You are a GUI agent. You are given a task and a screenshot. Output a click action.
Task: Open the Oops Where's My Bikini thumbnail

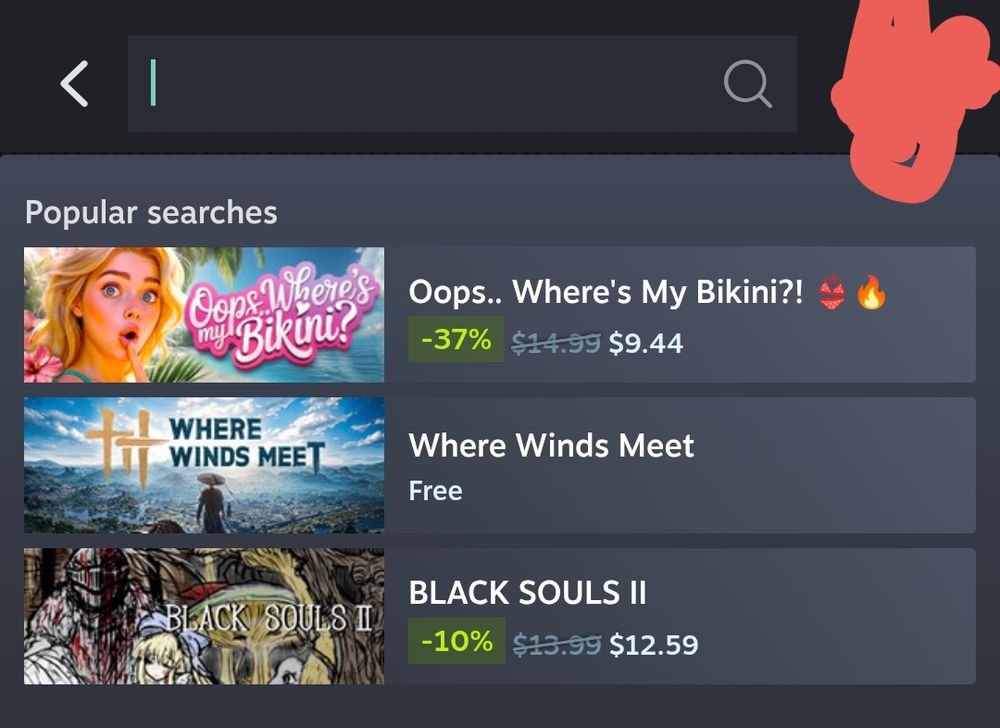(204, 315)
